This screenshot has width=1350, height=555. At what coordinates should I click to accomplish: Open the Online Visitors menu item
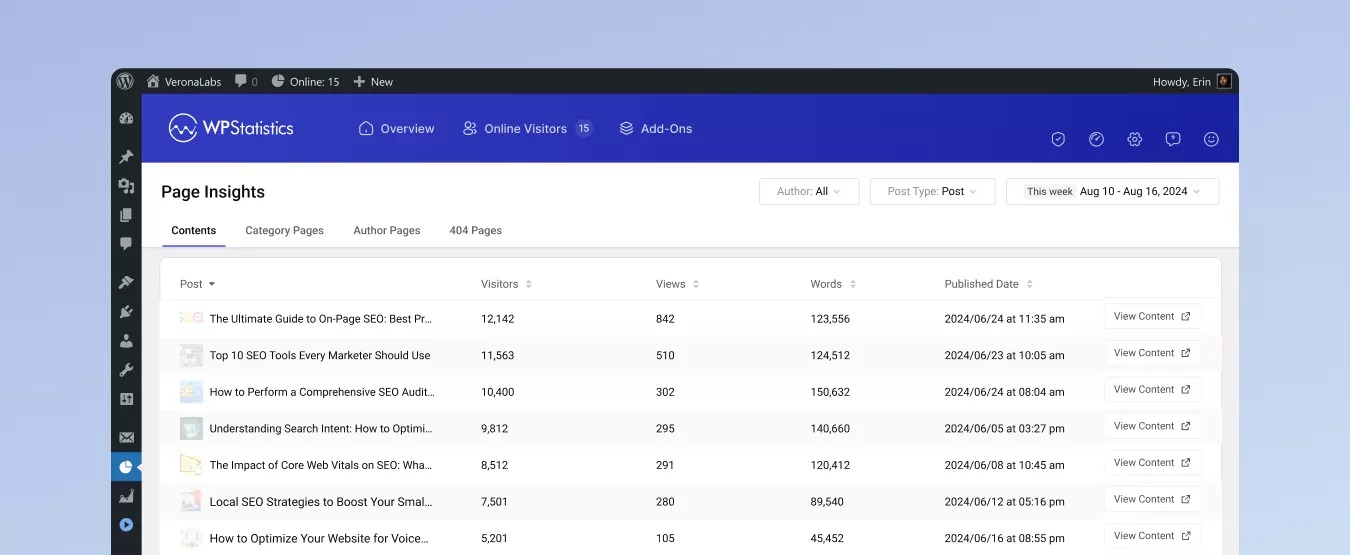[527, 128]
